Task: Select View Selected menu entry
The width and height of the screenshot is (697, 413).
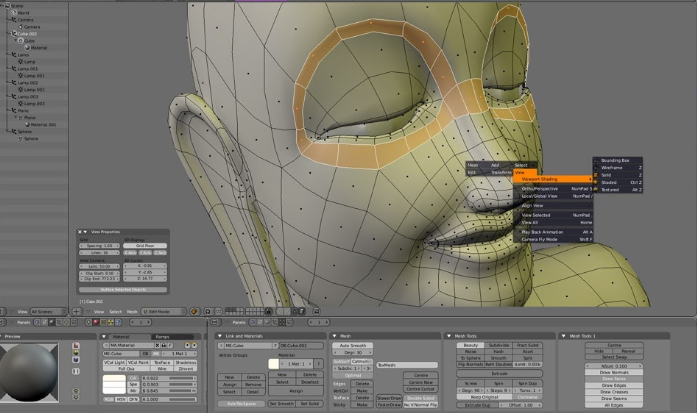Action: (534, 215)
